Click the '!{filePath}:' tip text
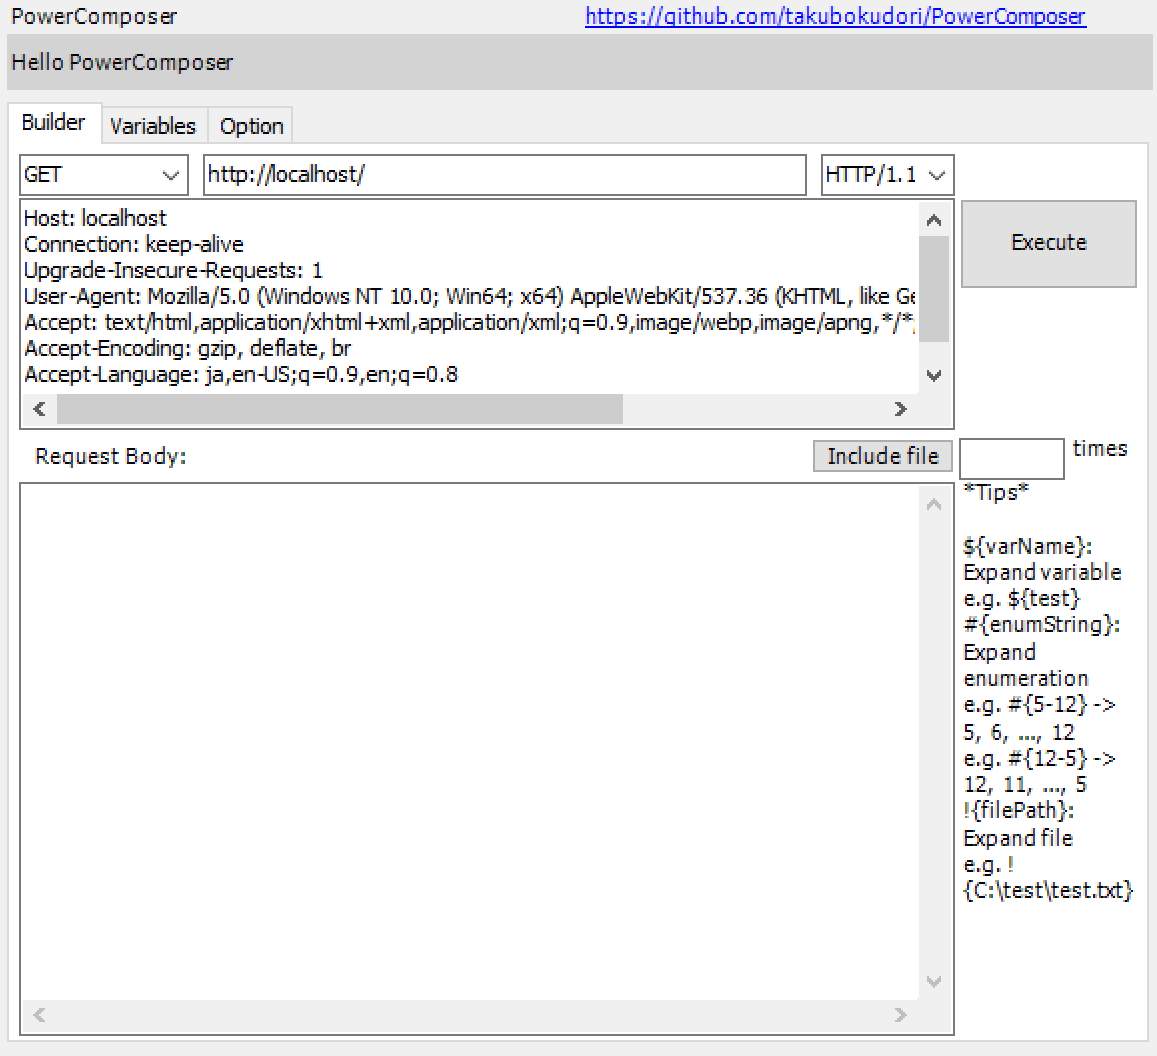The width and height of the screenshot is (1157, 1056). pyautogui.click(x=1019, y=811)
